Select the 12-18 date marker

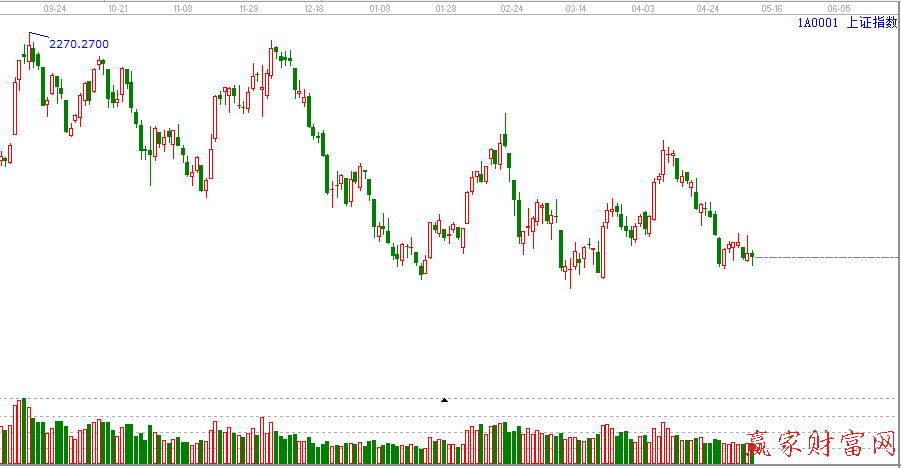click(313, 7)
